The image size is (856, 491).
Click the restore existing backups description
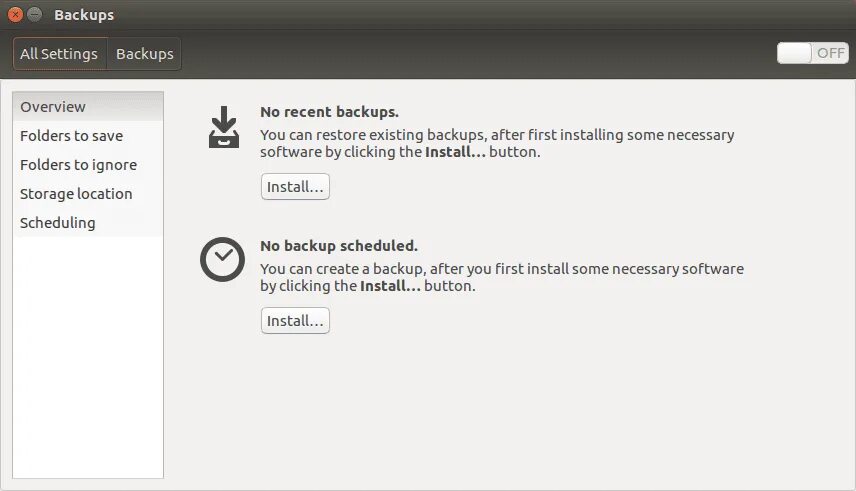[496, 144]
